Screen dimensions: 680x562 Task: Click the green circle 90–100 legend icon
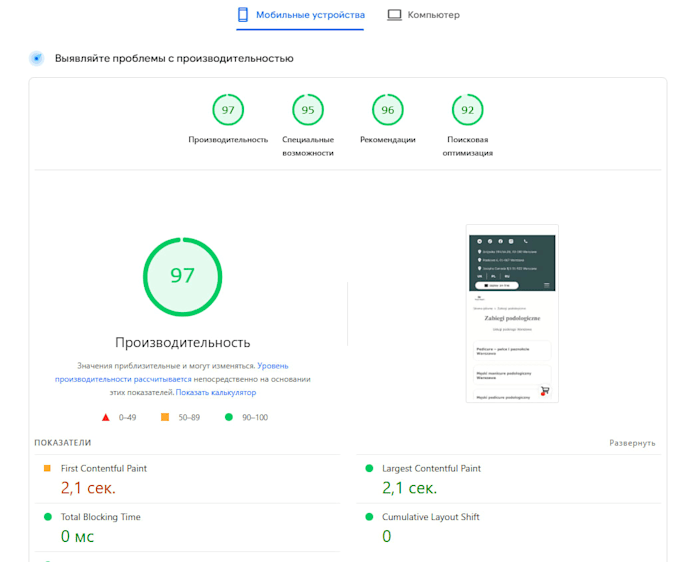coord(229,417)
